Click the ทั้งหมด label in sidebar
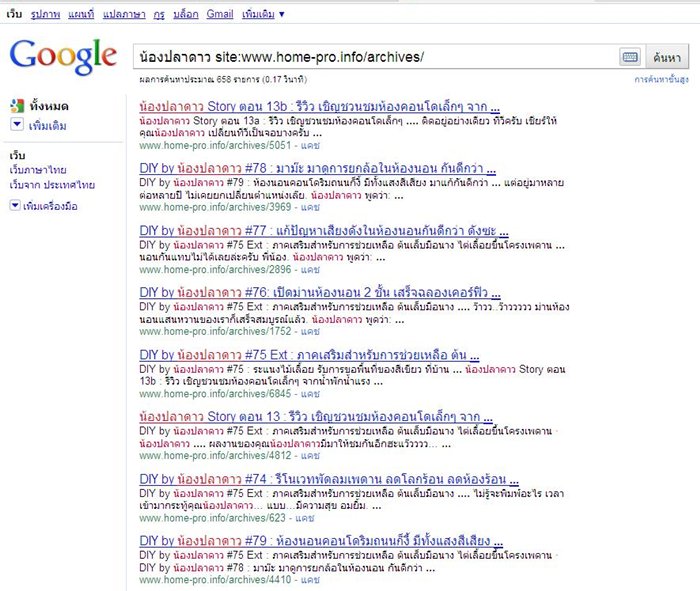Screen dimensions: 700x591 point(49,106)
